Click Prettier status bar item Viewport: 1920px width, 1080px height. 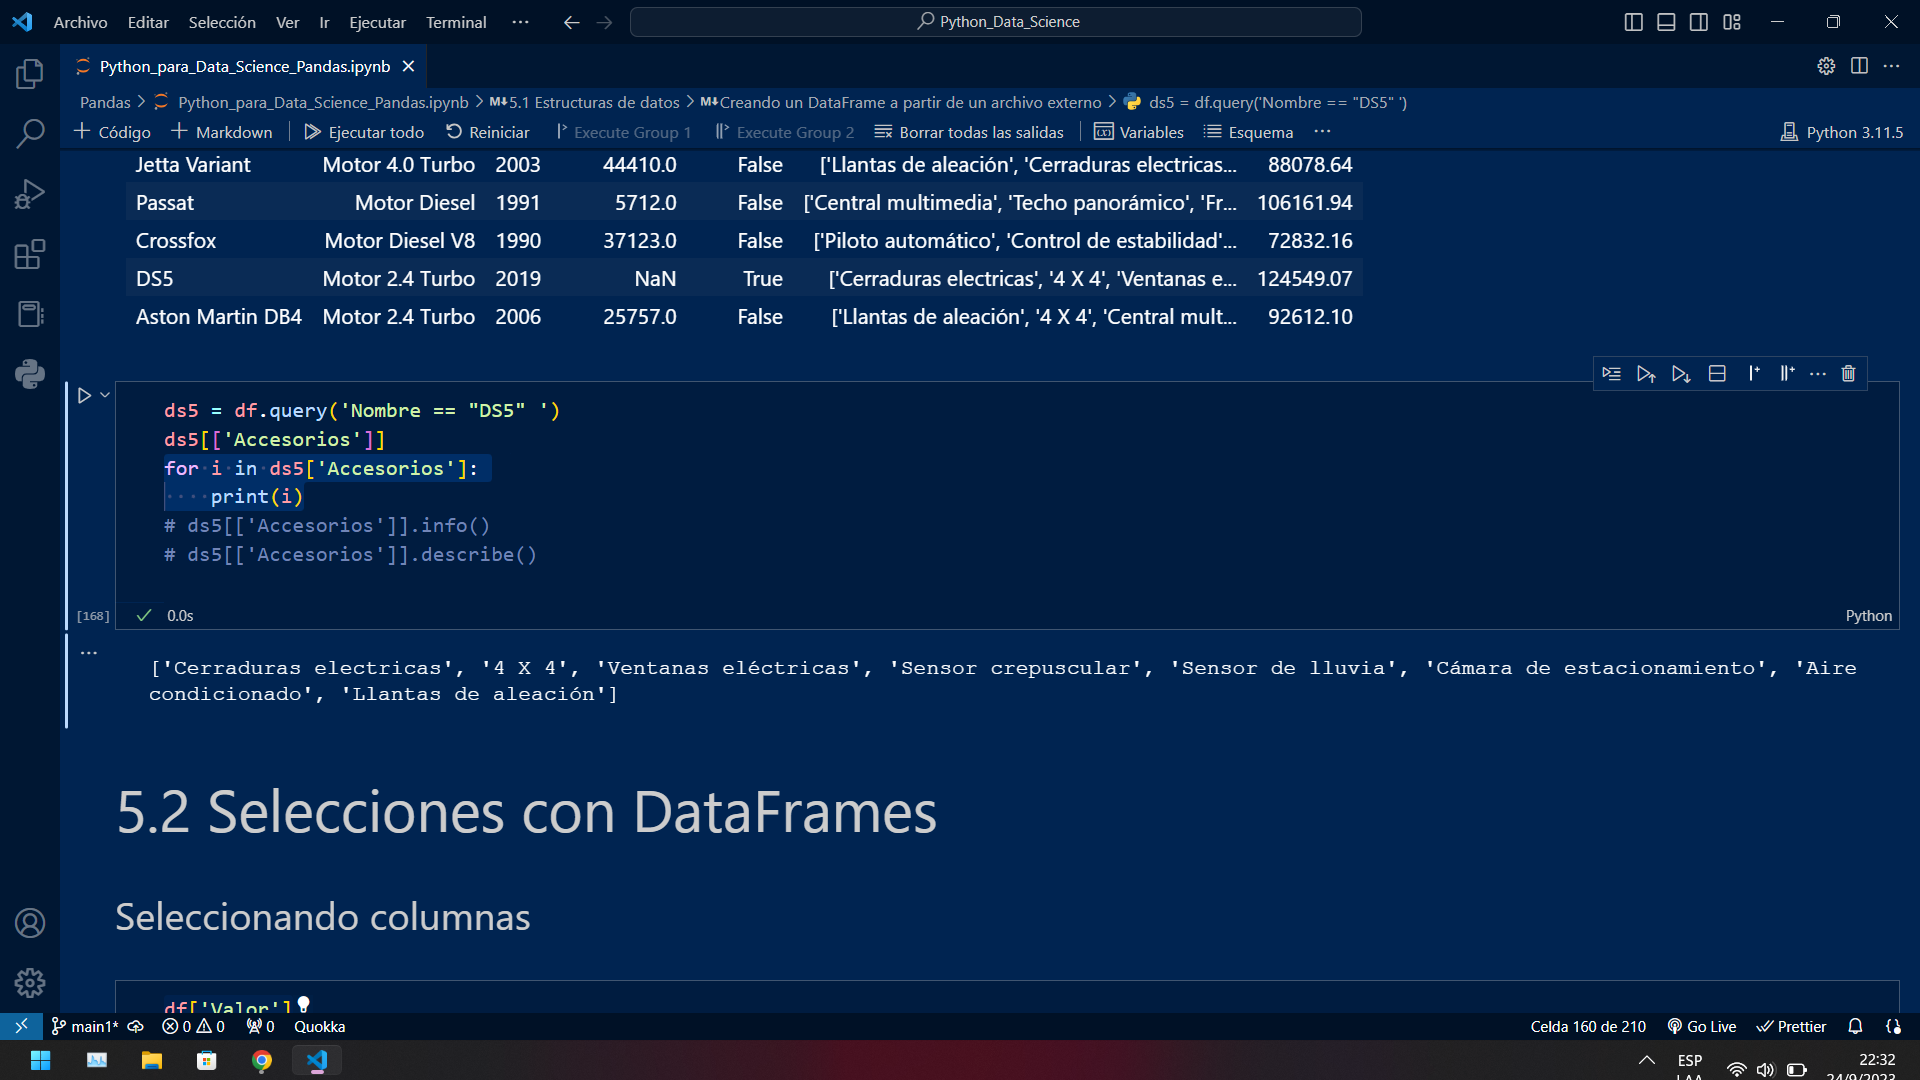(x=1792, y=1026)
